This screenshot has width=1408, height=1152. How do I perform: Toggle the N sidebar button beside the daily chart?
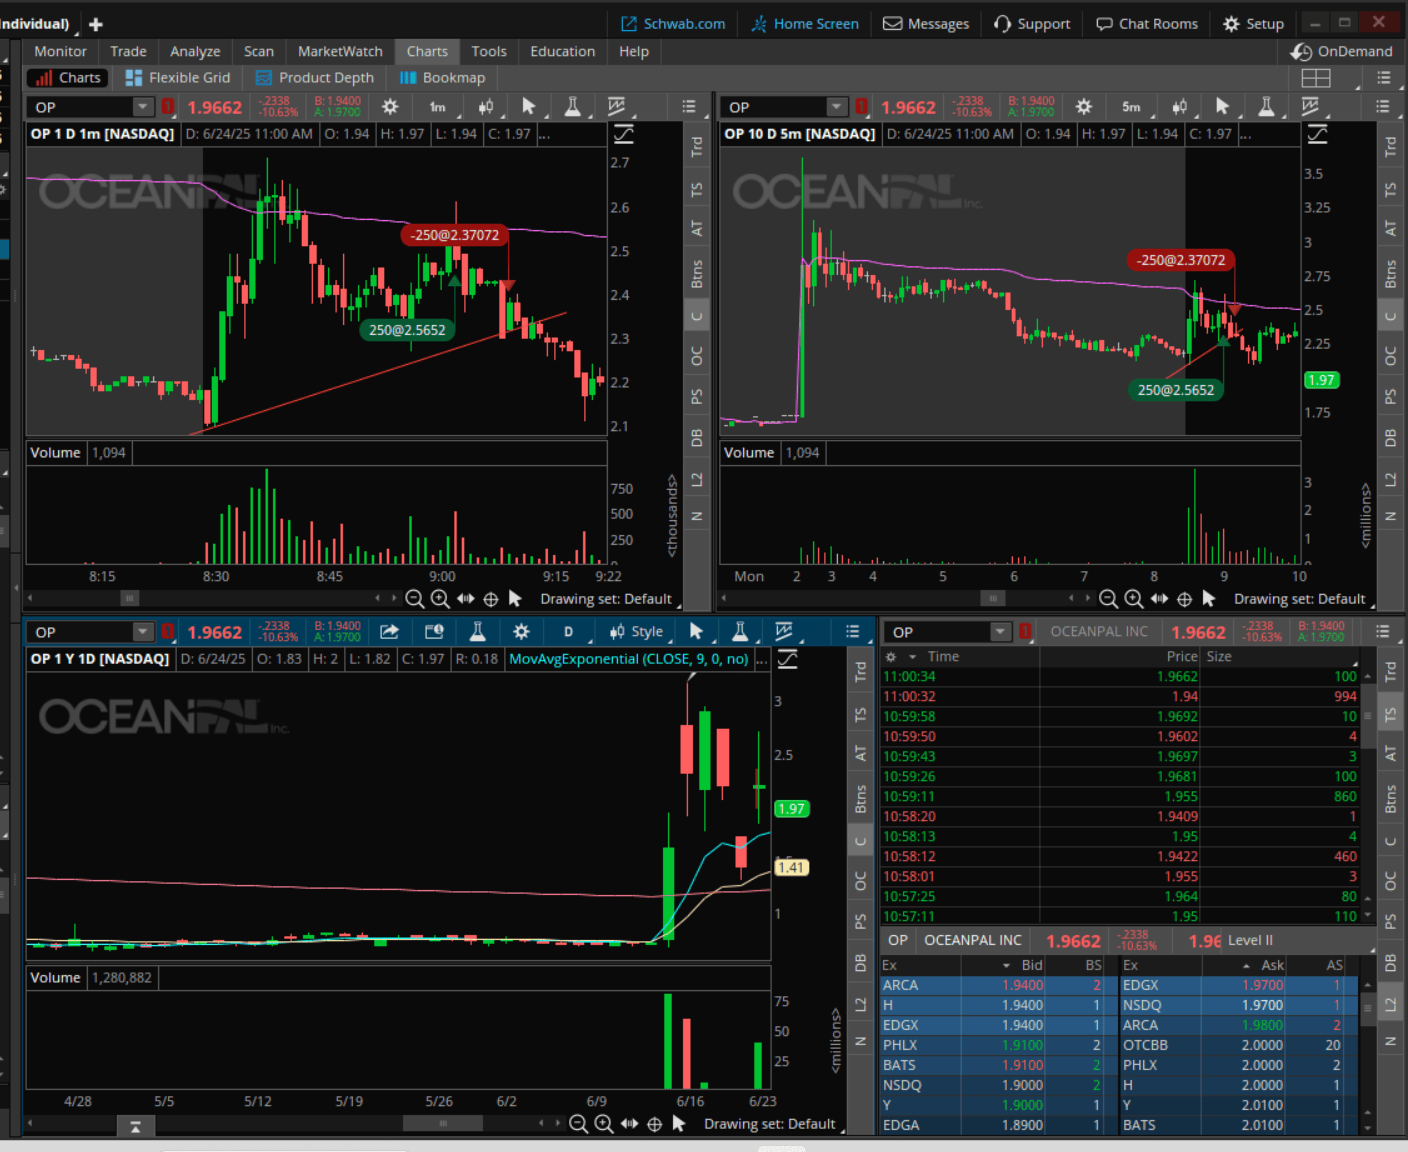(860, 1041)
